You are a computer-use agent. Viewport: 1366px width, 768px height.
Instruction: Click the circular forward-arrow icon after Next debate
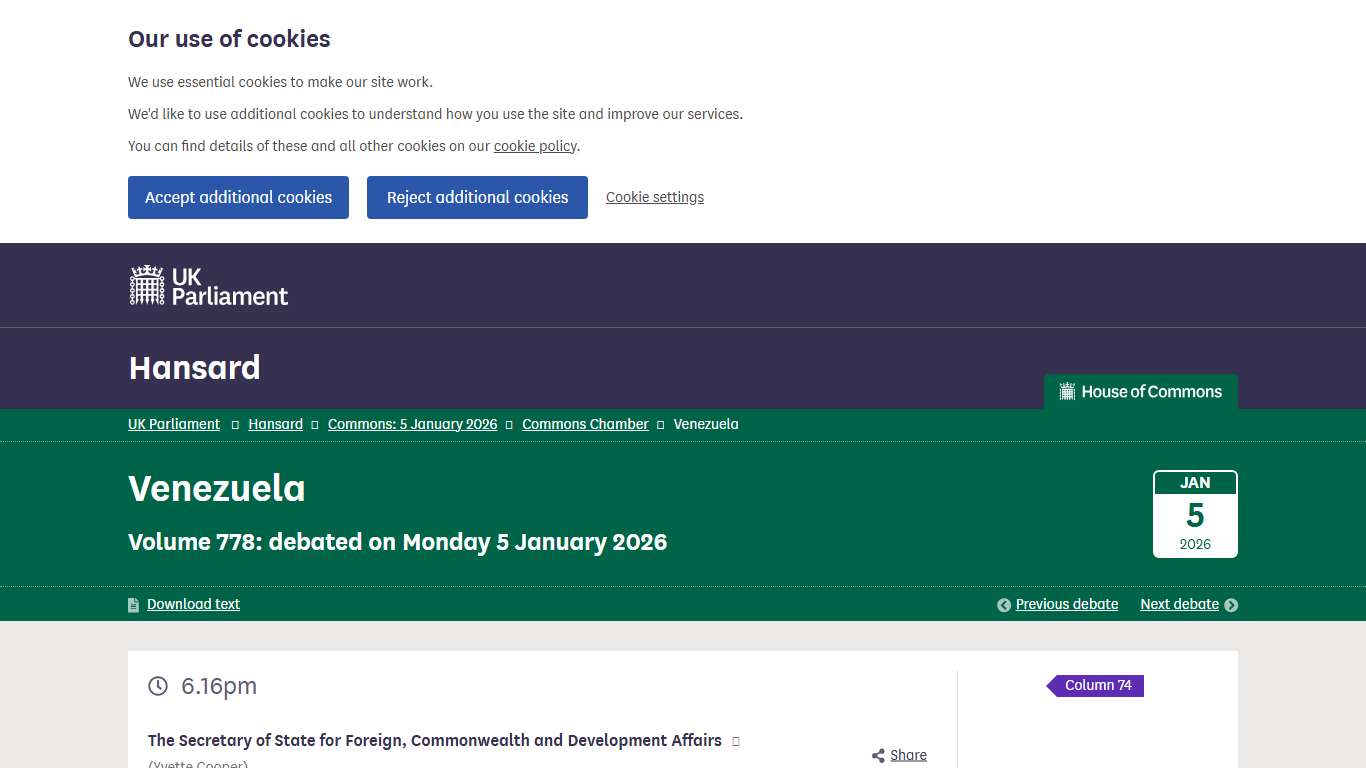[1231, 605]
